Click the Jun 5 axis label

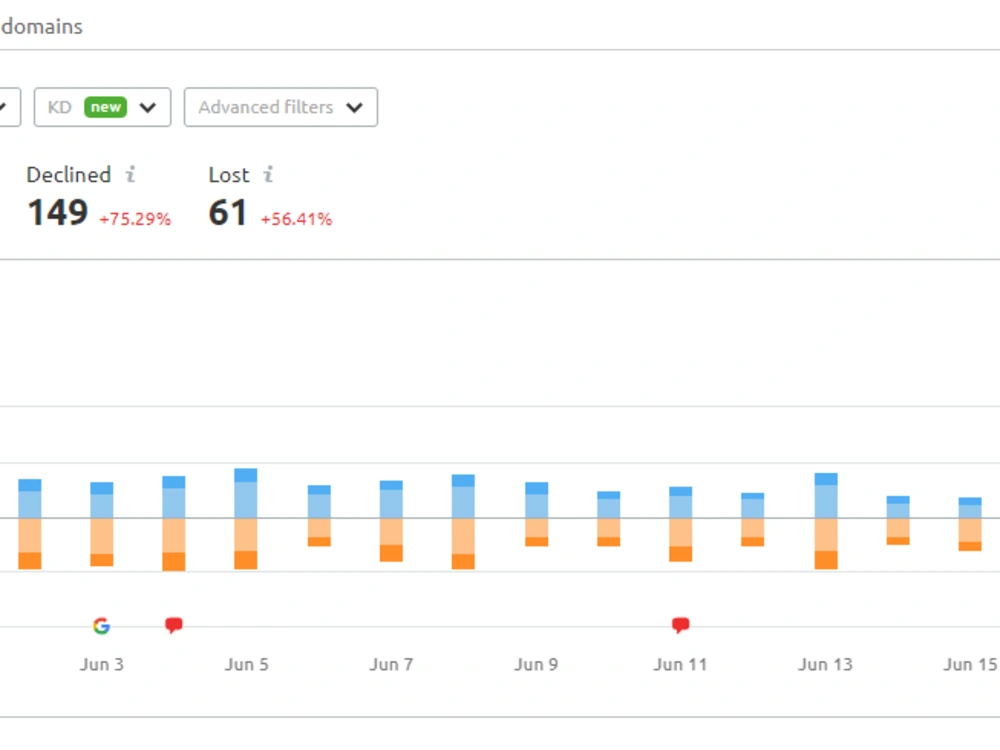[246, 665]
